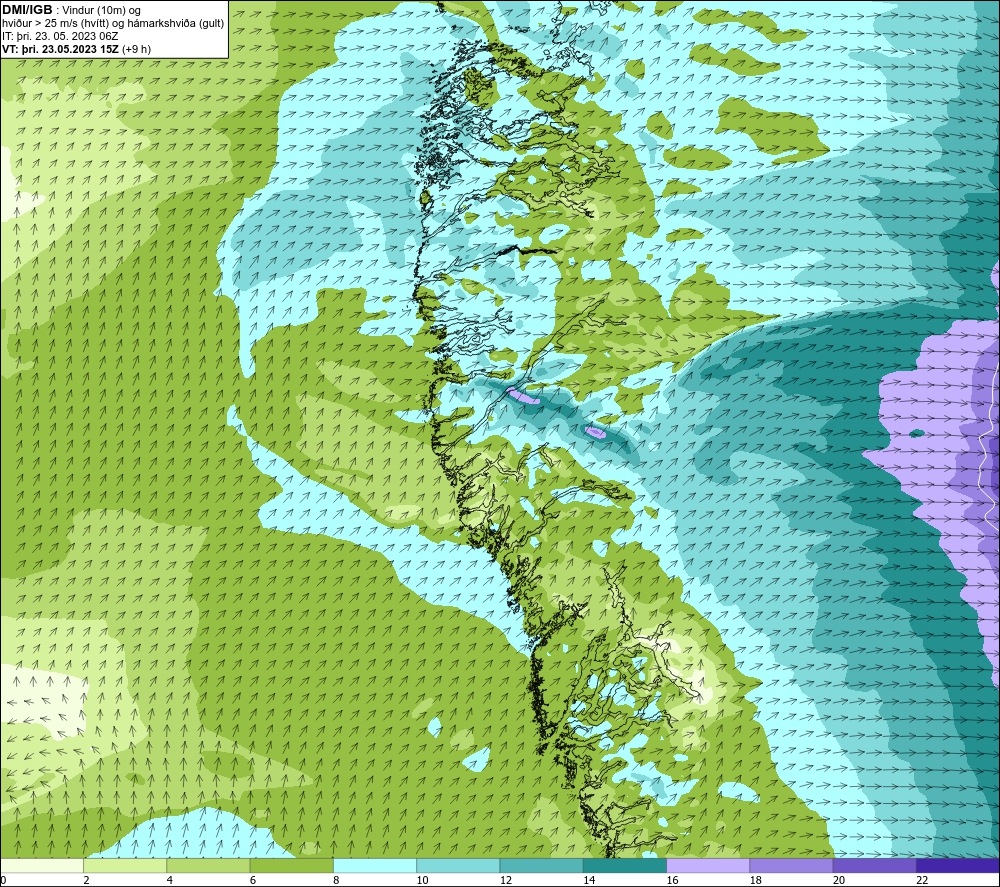The width and height of the screenshot is (1000, 887).
Task: Click the dark purple swatch above 22
Action: (x=958, y=865)
